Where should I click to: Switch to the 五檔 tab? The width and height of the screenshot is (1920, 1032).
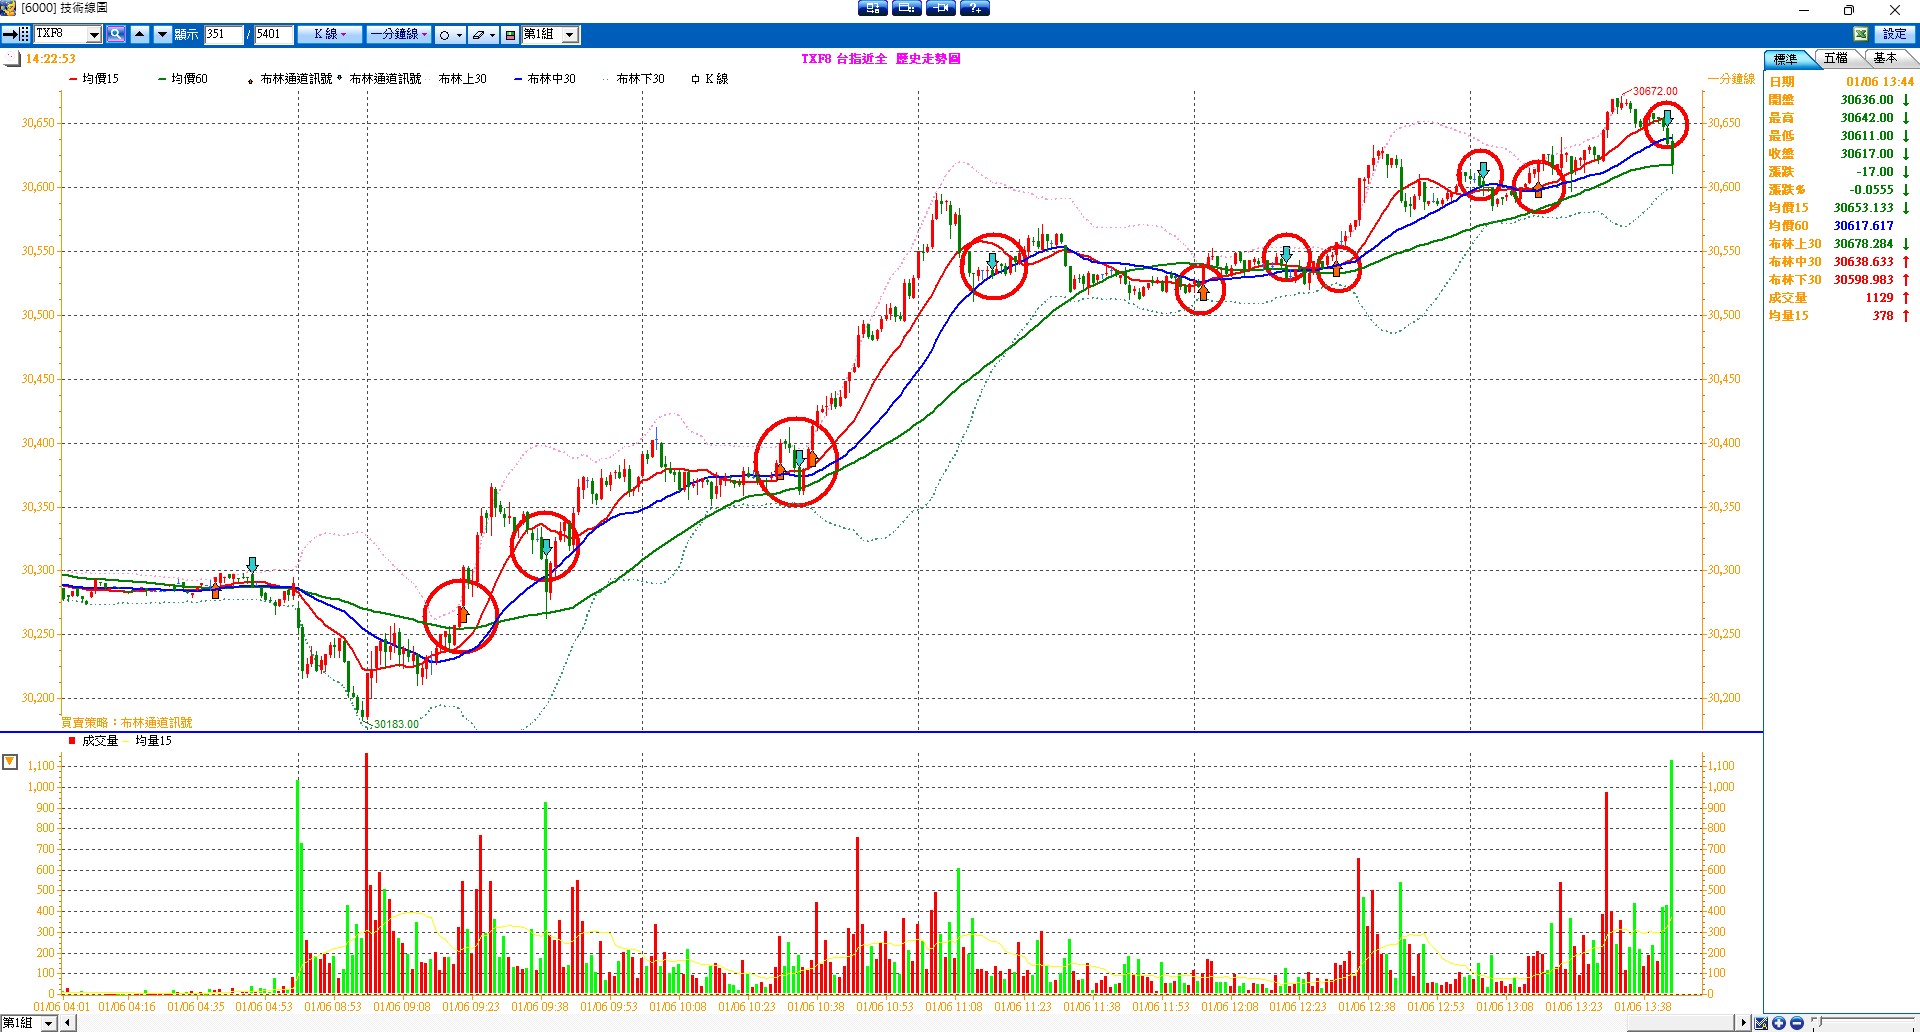click(1835, 59)
